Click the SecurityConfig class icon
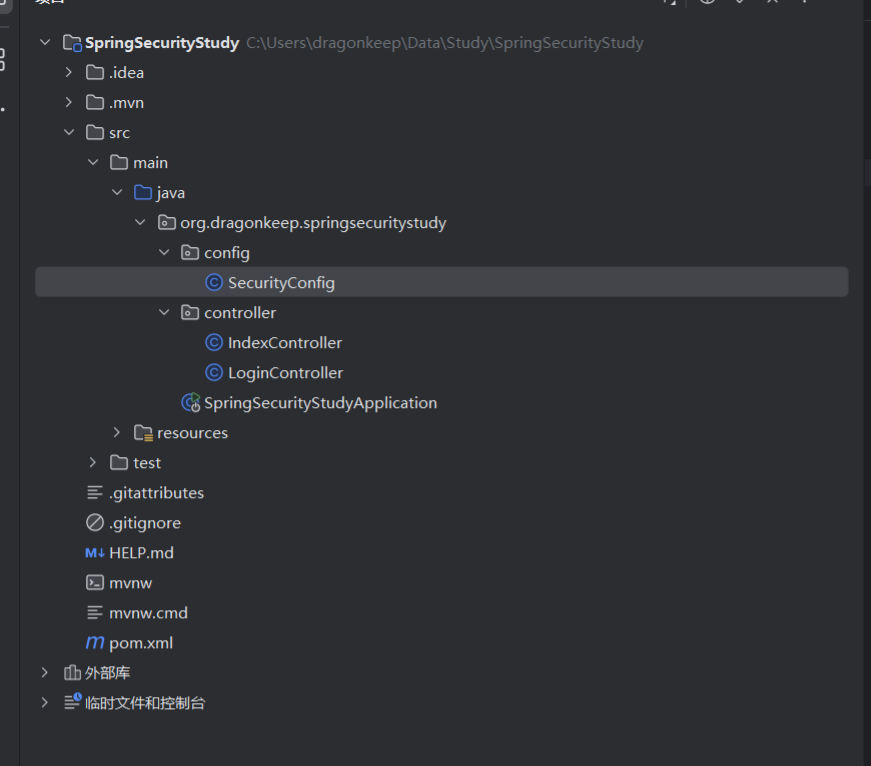This screenshot has height=766, width=871. coord(213,283)
